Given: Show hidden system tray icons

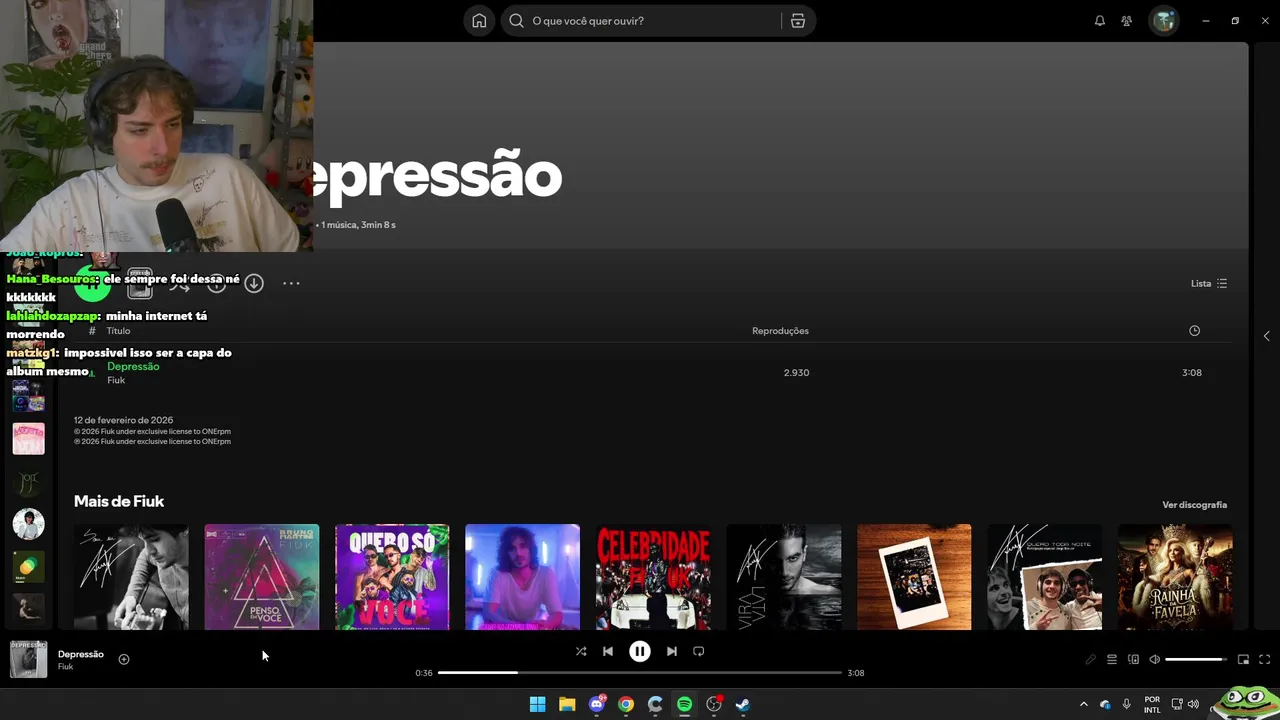Looking at the screenshot, I should coord(1083,704).
